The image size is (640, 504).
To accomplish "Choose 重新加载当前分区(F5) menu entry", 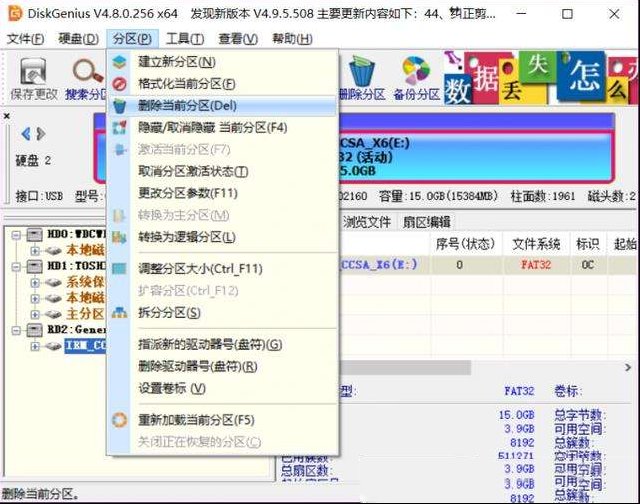I will 223,420.
